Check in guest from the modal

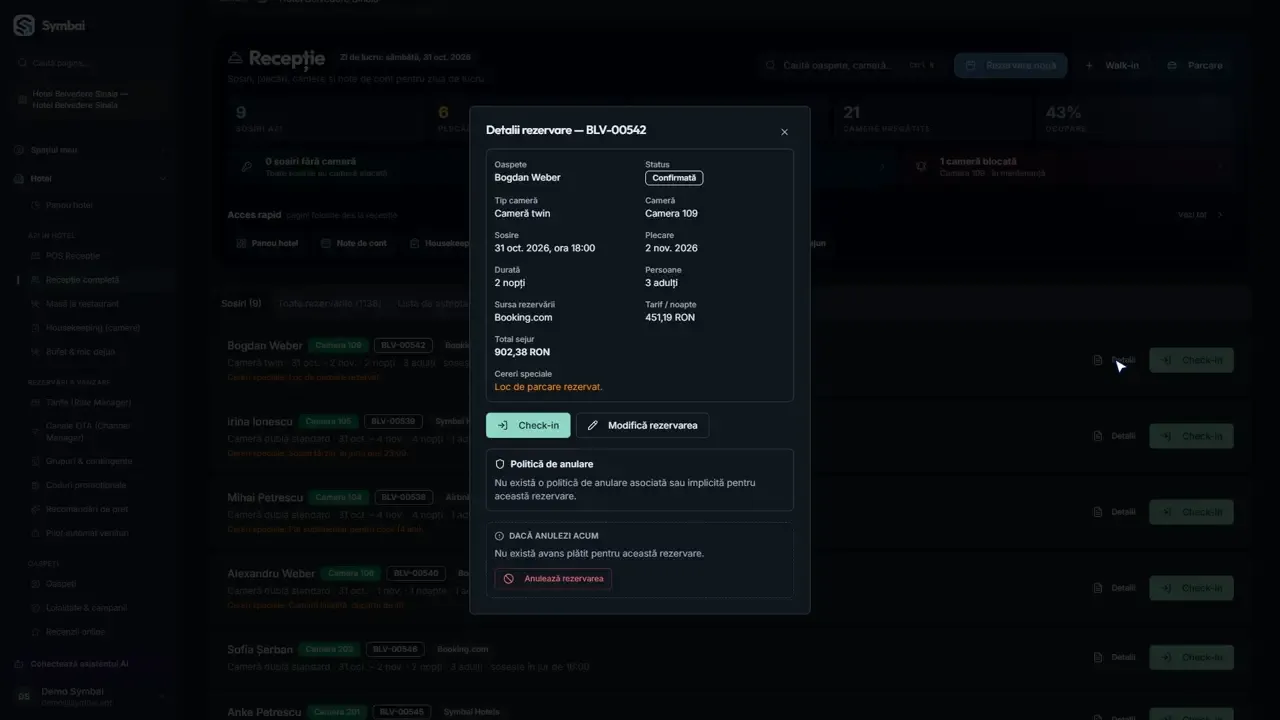528,425
